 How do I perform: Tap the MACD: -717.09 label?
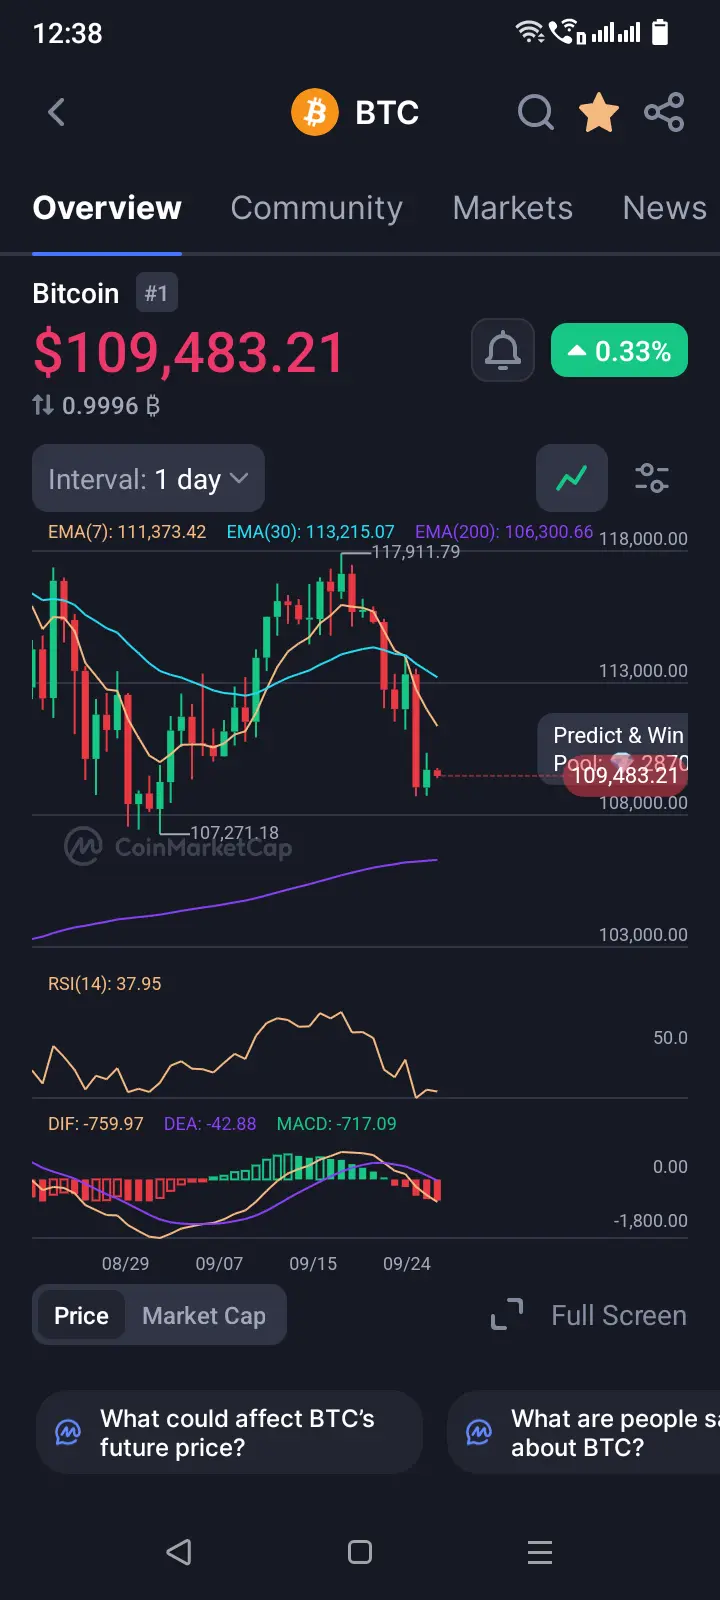[336, 1124]
